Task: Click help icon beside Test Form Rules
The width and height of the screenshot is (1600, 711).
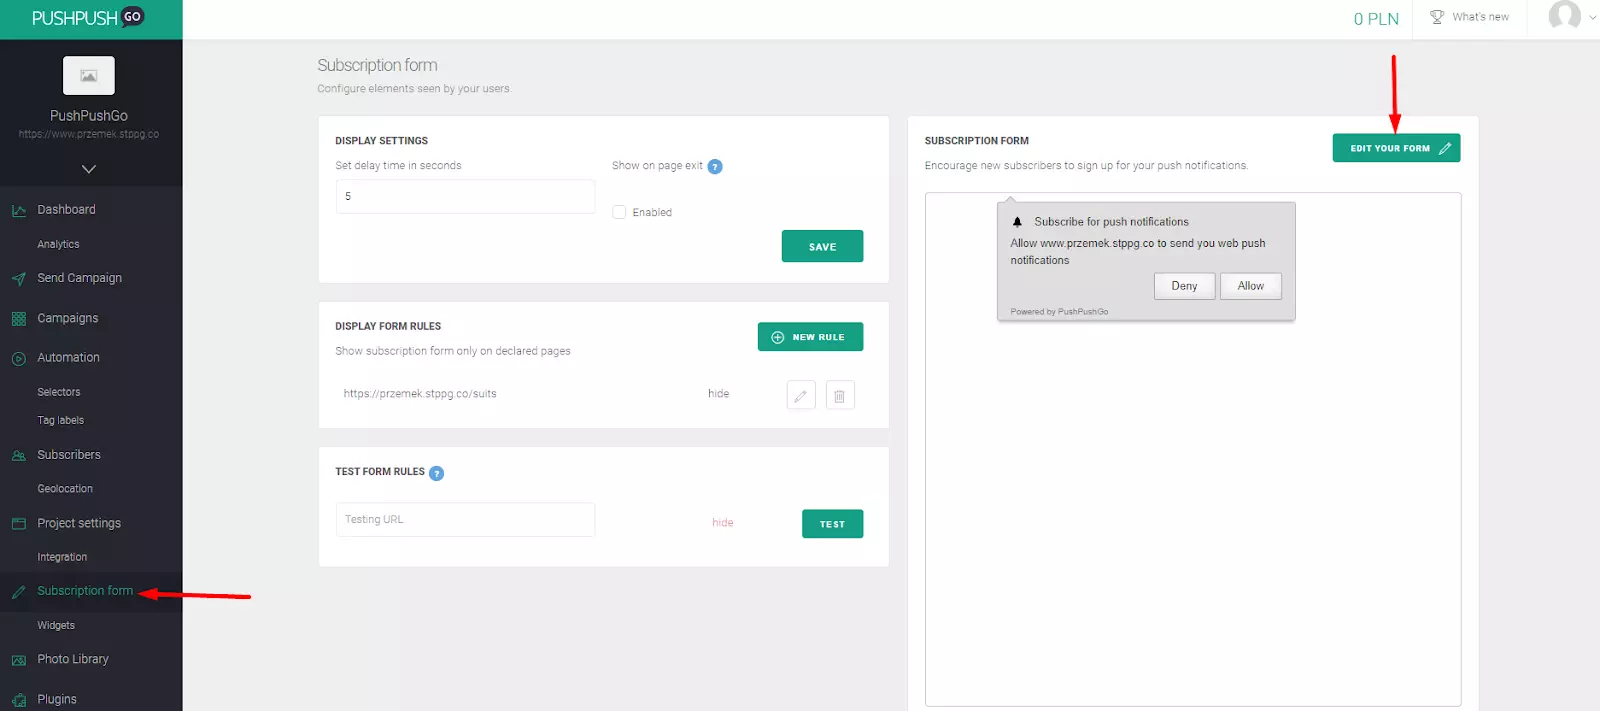Action: pyautogui.click(x=436, y=473)
